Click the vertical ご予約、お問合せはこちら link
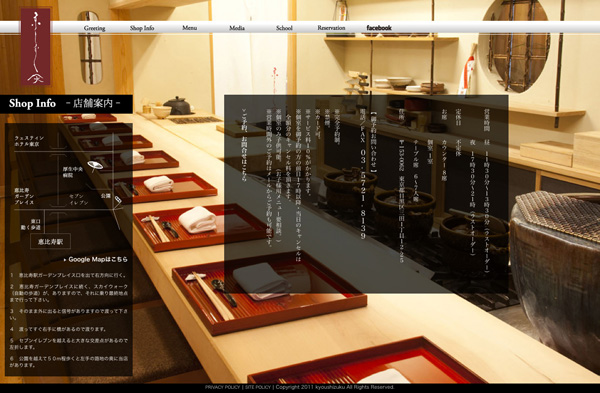600x393 pixels. click(x=245, y=145)
